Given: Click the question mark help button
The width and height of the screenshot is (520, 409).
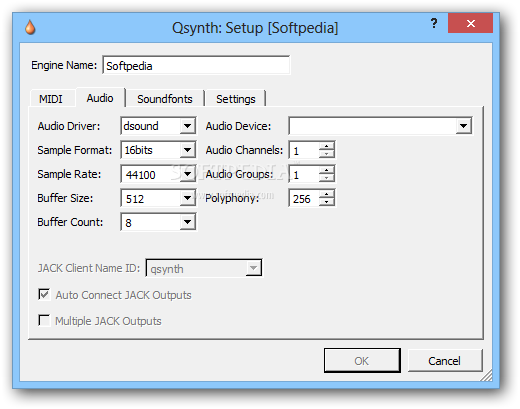Looking at the screenshot, I should click(434, 23).
